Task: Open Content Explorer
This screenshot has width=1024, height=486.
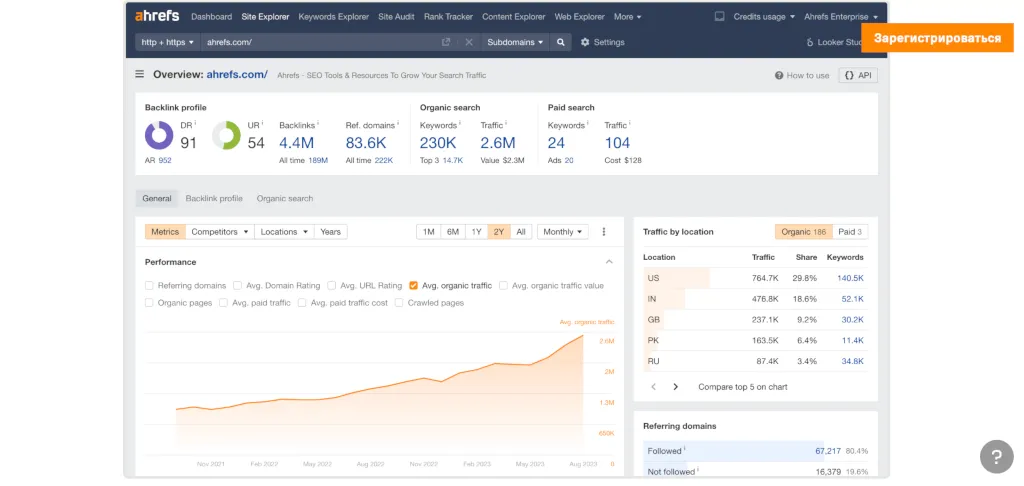Action: pos(514,16)
